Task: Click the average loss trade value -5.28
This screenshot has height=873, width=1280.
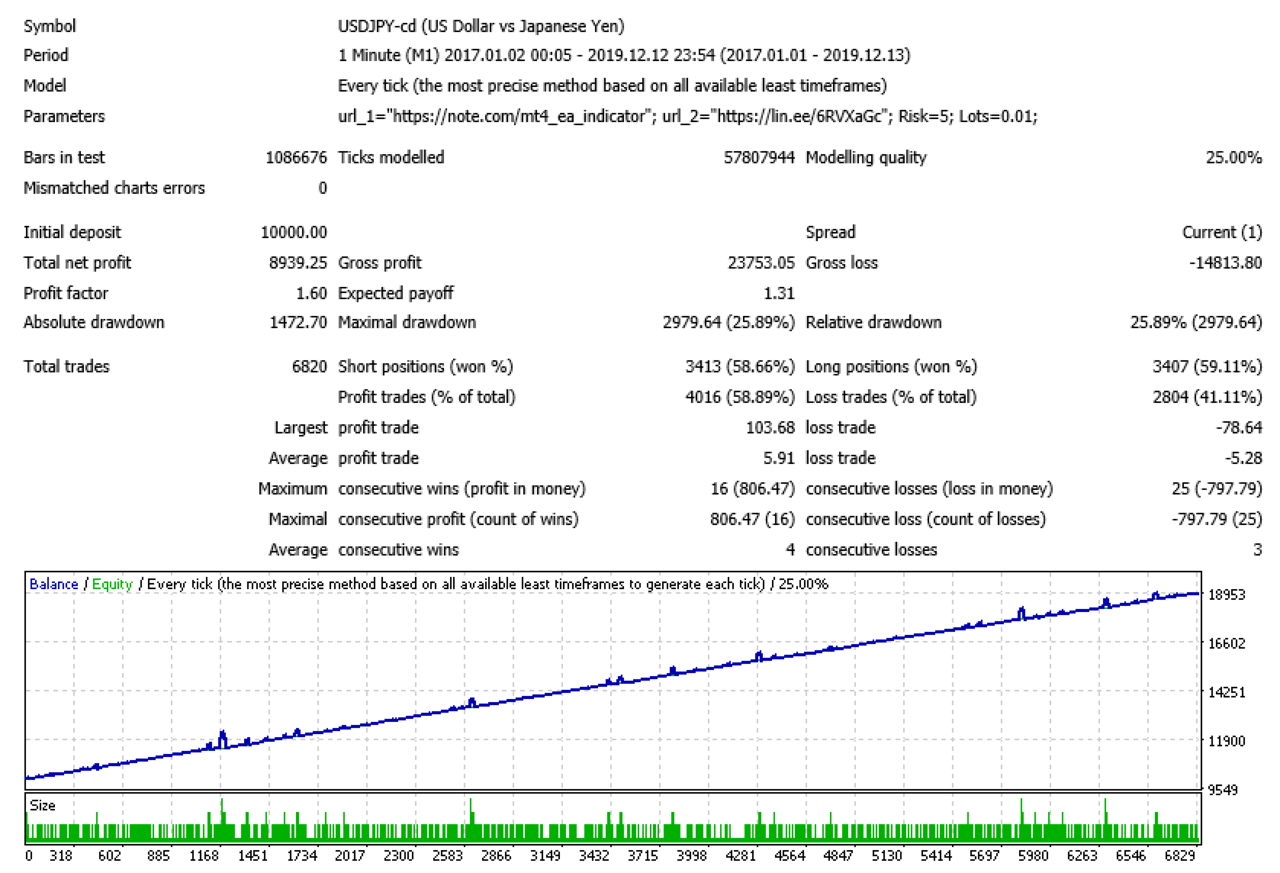Action: pos(1244,458)
